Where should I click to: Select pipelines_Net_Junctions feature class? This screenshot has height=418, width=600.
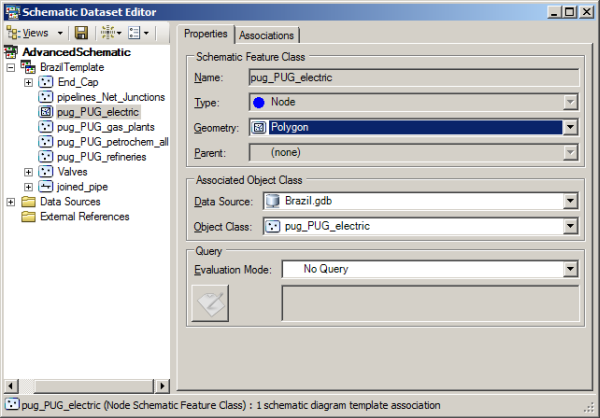pos(110,97)
